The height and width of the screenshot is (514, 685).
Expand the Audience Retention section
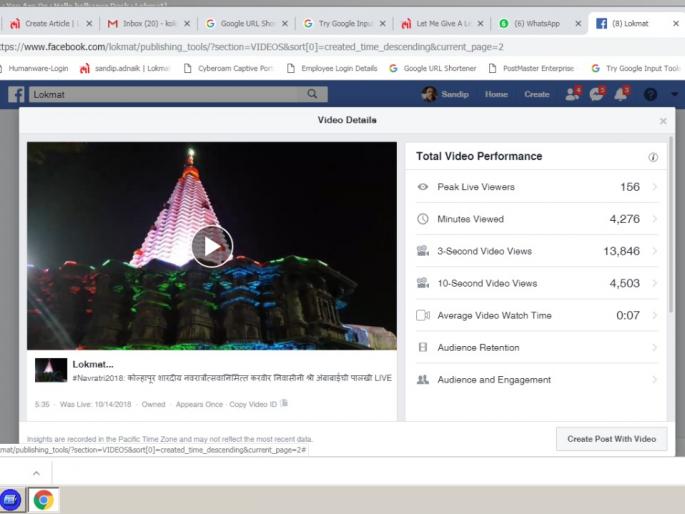[x=654, y=348]
